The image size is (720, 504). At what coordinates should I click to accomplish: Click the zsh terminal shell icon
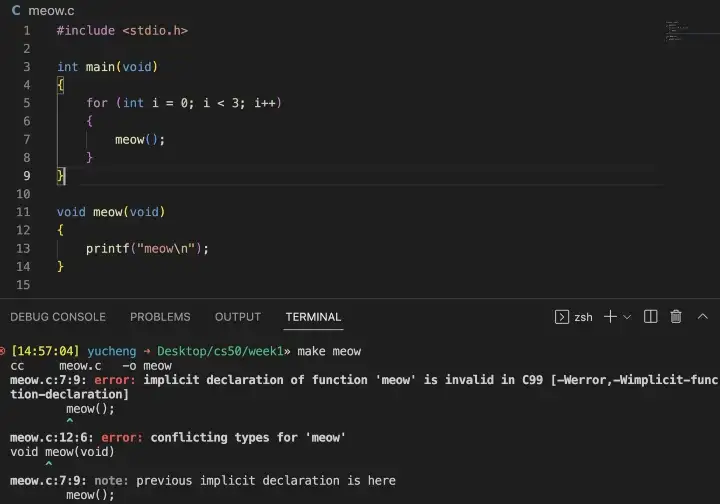(x=562, y=317)
